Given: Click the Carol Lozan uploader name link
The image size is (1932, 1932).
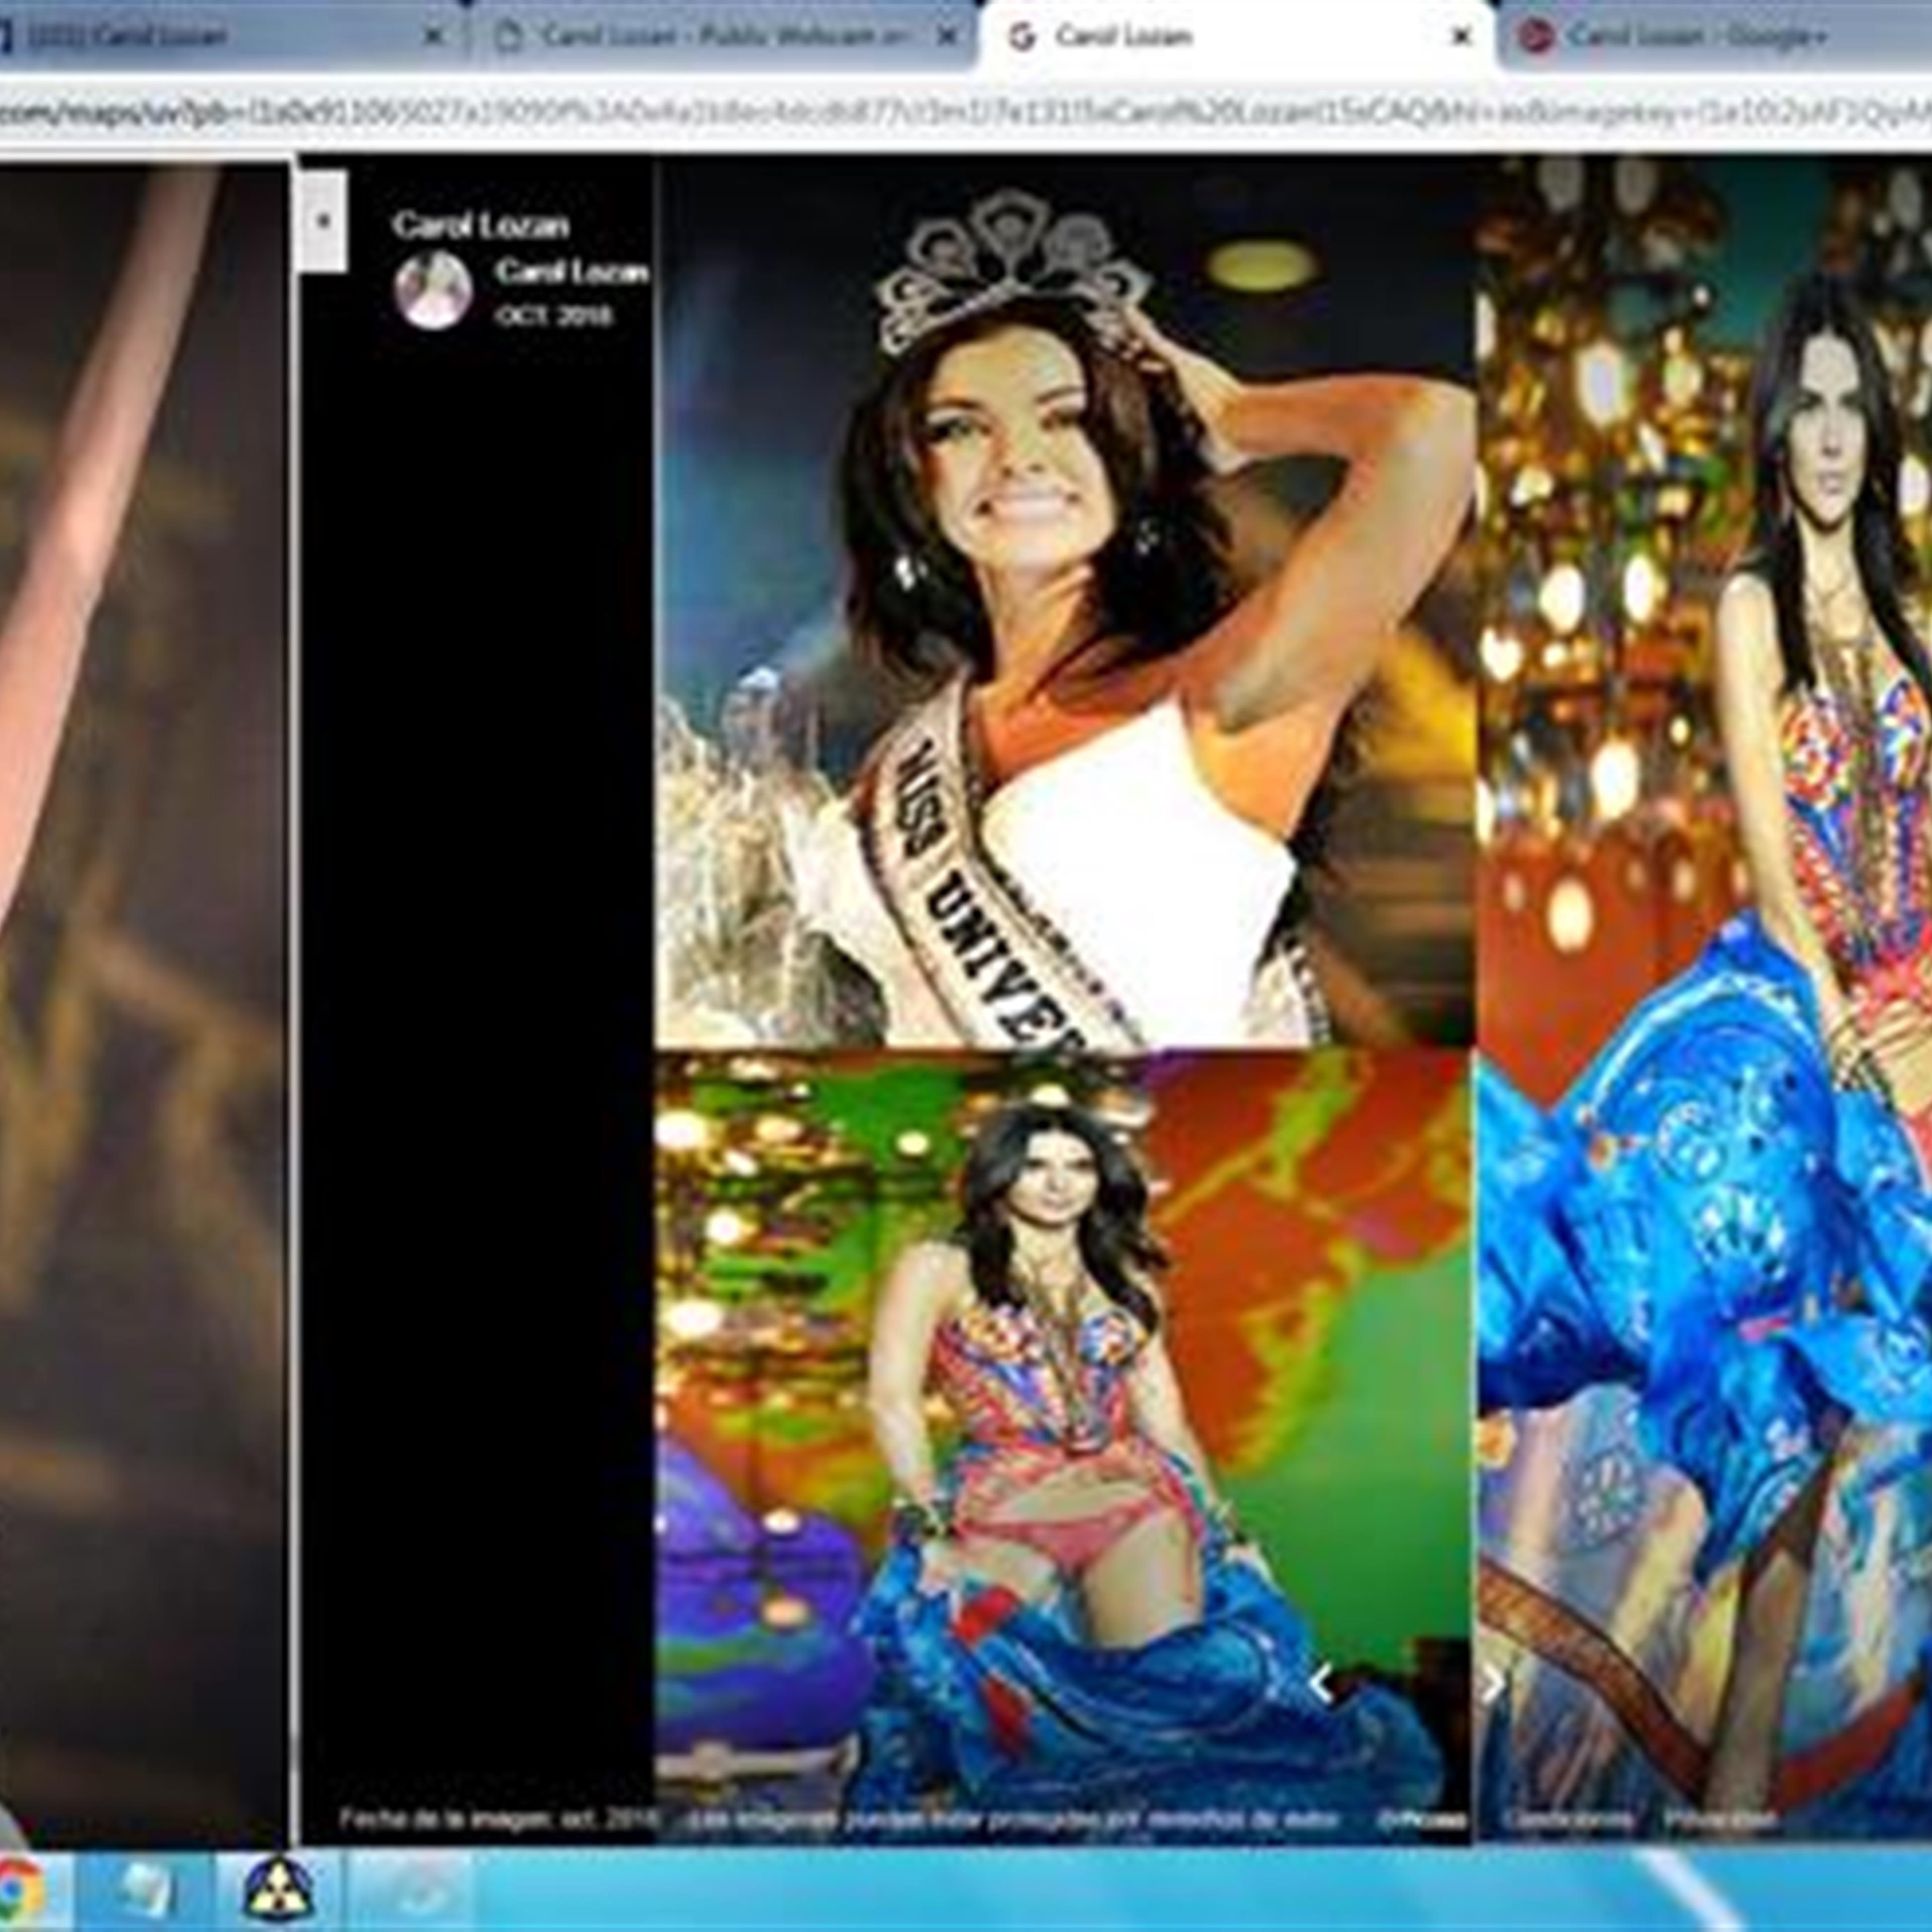Looking at the screenshot, I should (x=571, y=271).
